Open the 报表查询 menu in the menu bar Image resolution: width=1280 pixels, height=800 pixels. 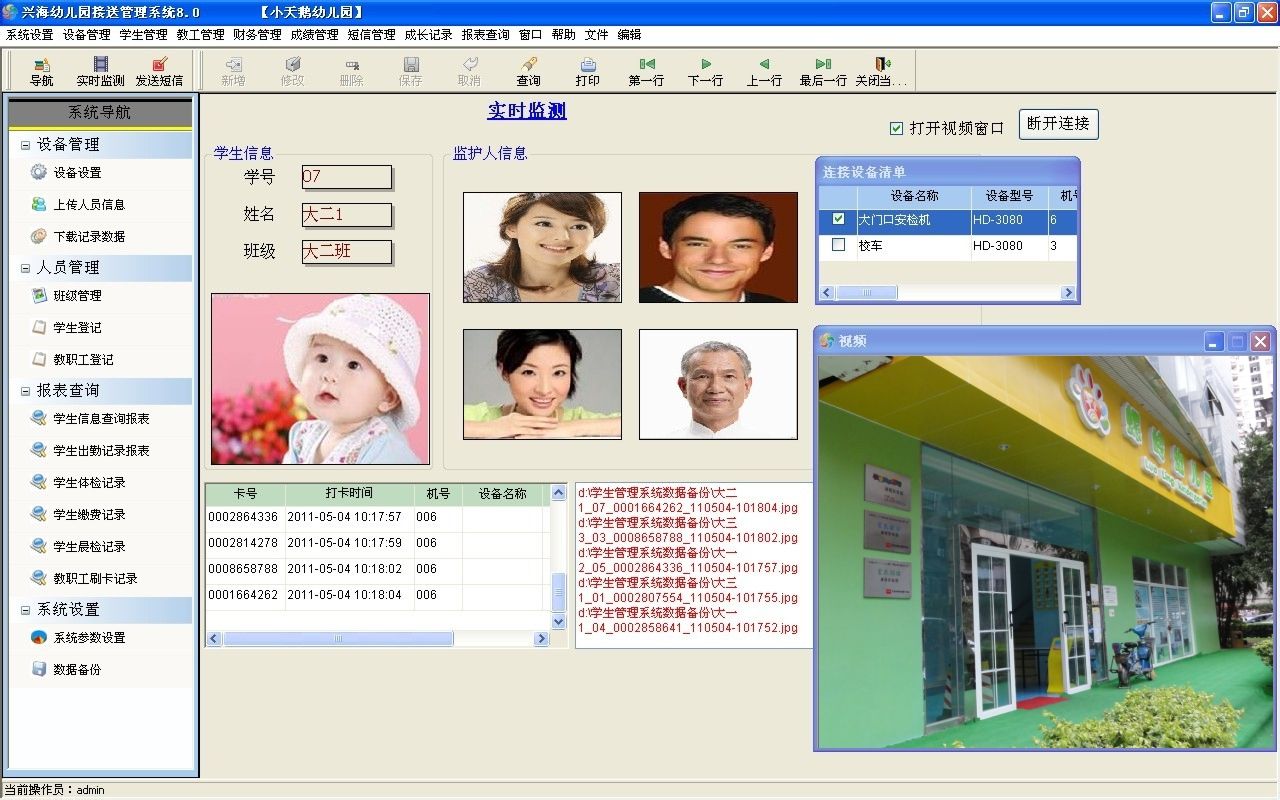[x=485, y=34]
